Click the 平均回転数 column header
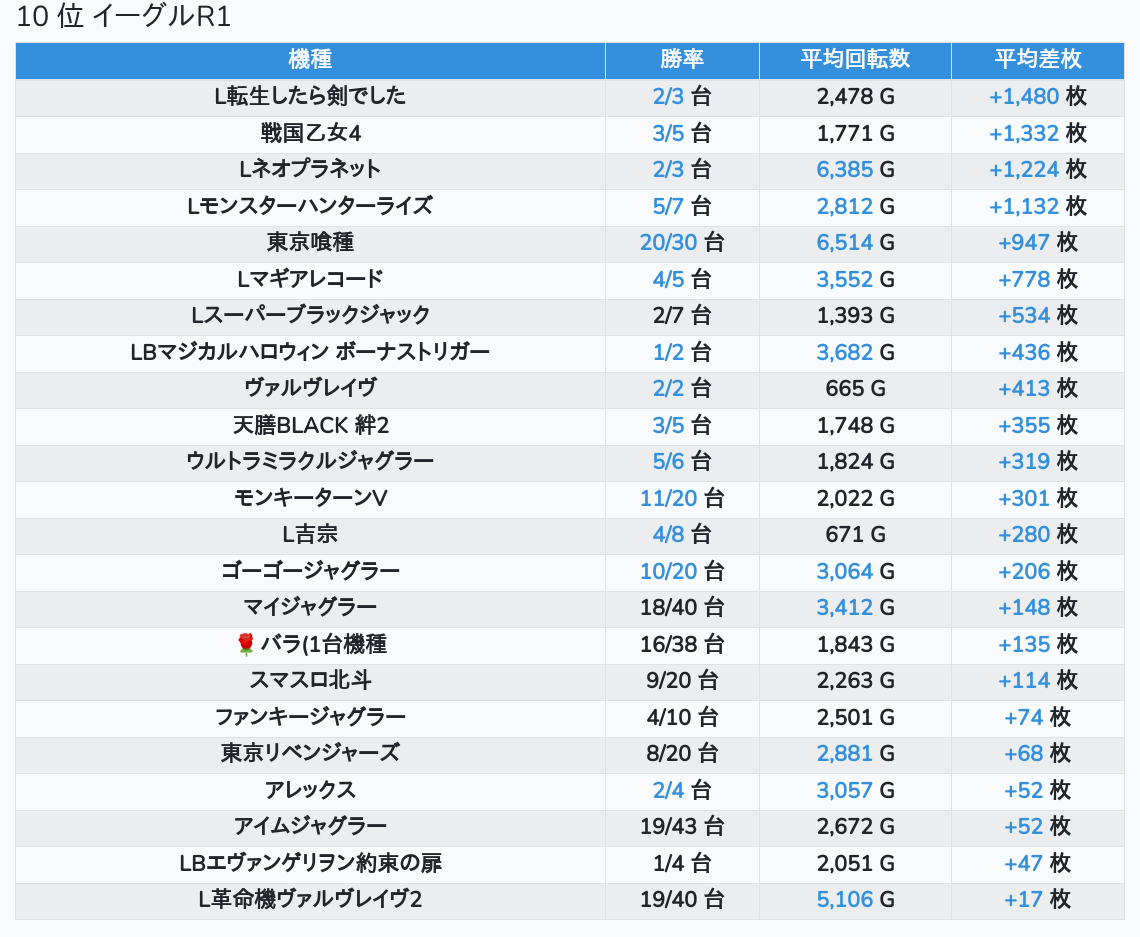The image size is (1140, 937). click(x=855, y=60)
